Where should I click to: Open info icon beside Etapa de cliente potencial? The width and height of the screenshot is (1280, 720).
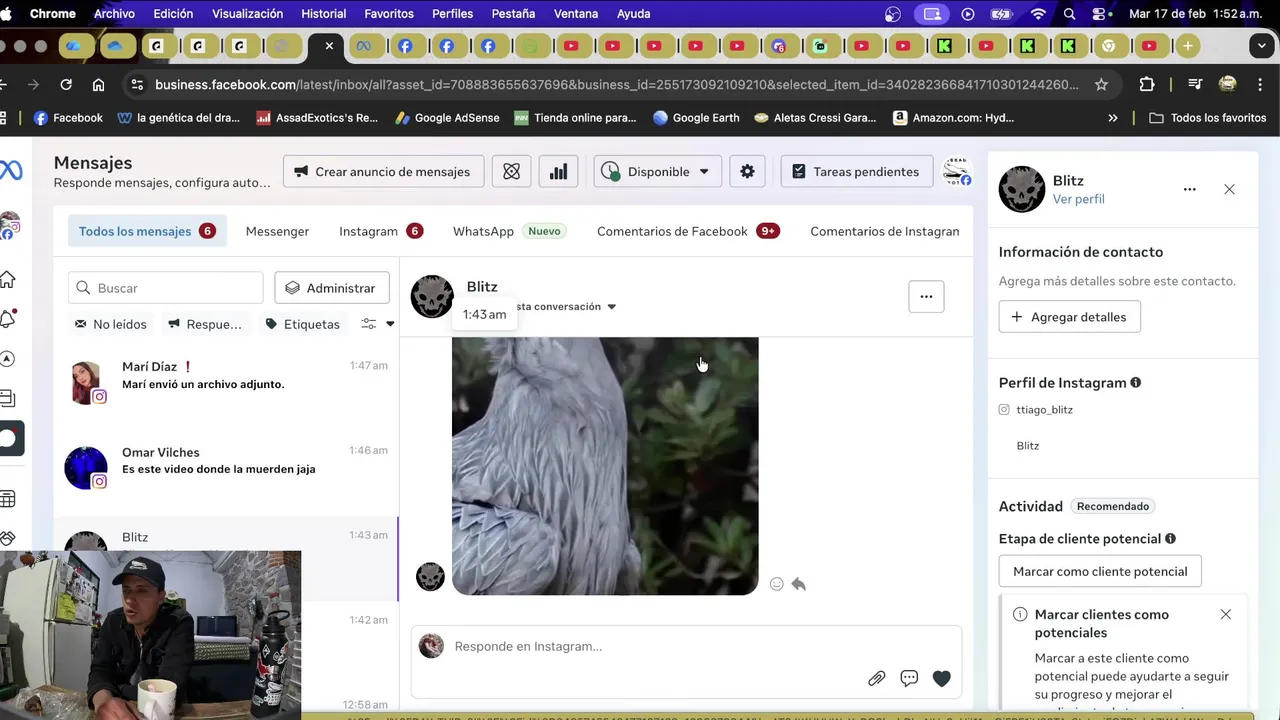[x=1170, y=539]
